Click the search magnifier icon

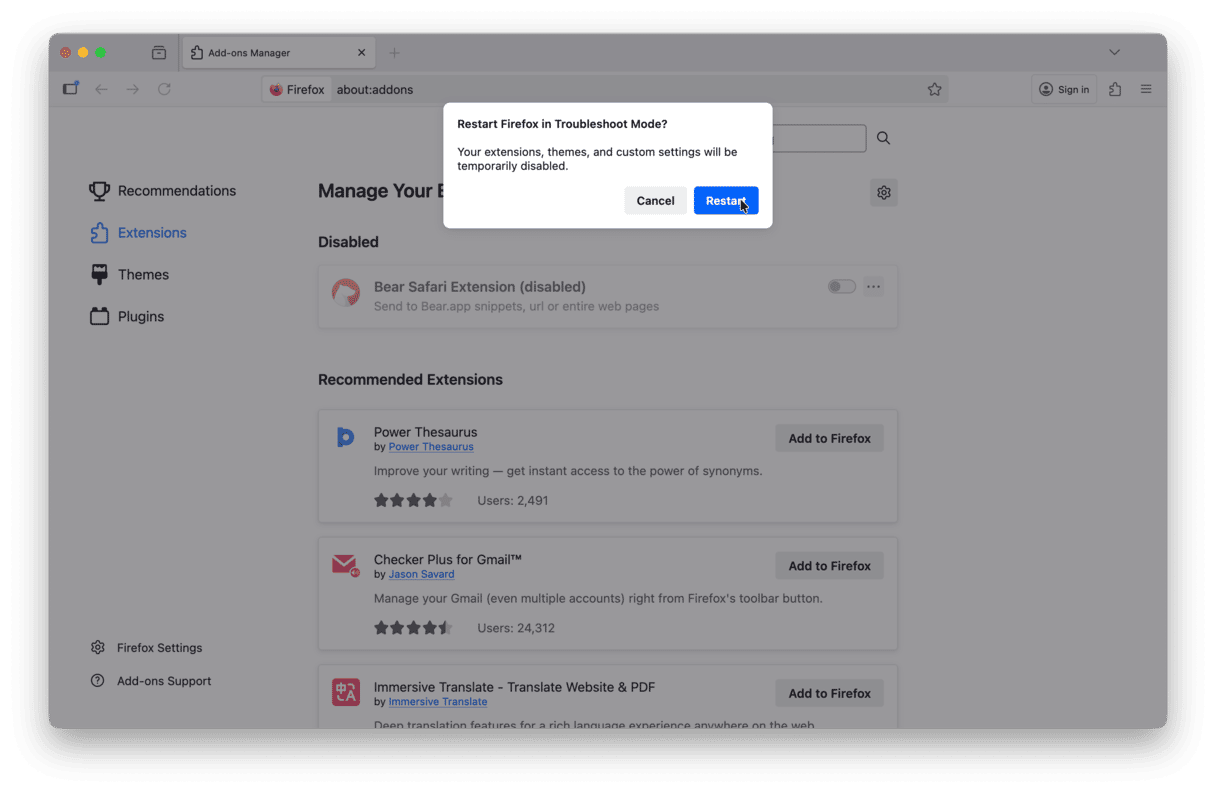coord(883,138)
